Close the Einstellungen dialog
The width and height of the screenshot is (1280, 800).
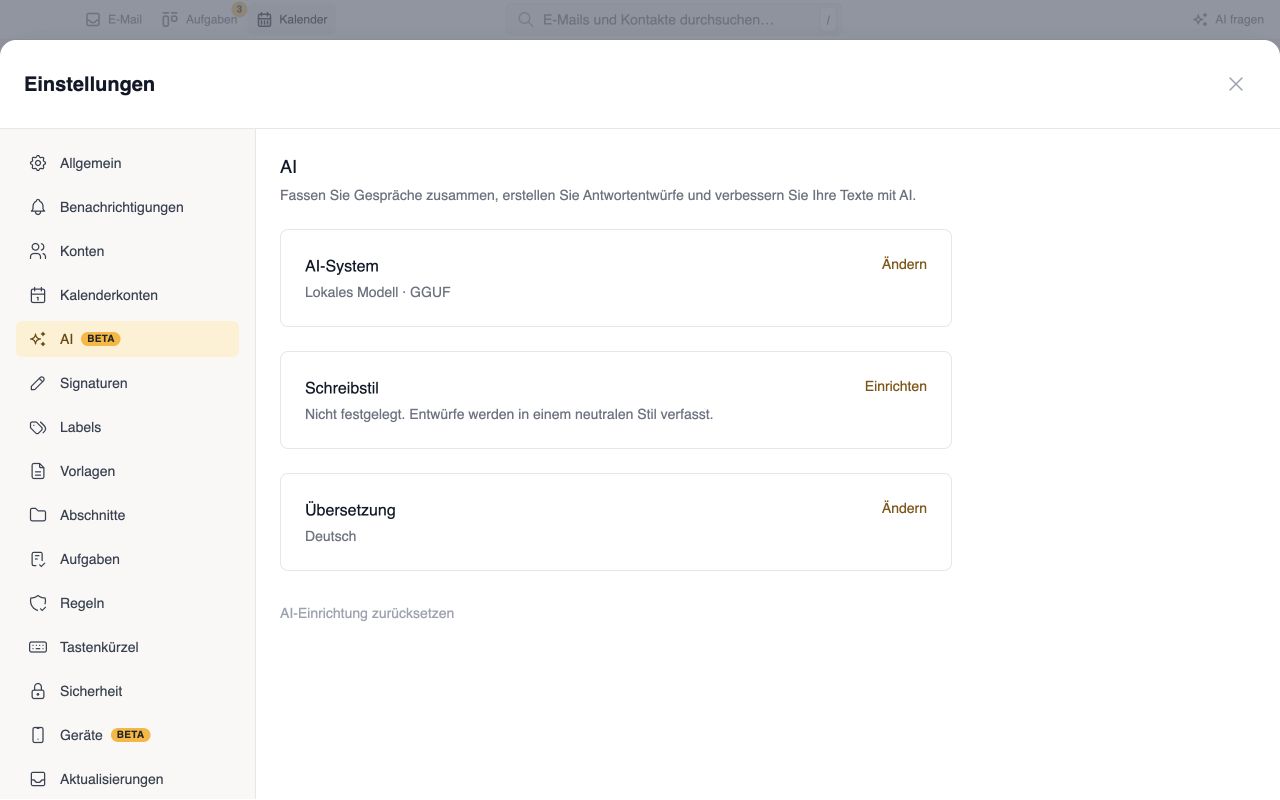[1236, 84]
